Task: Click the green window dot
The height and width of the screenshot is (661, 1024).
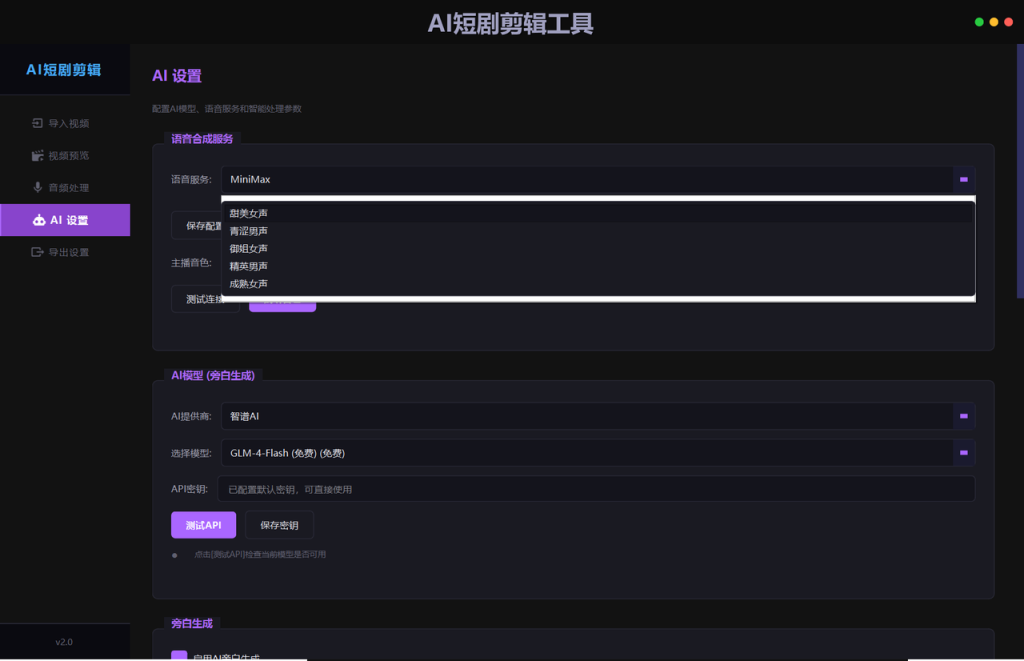Action: pos(979,22)
